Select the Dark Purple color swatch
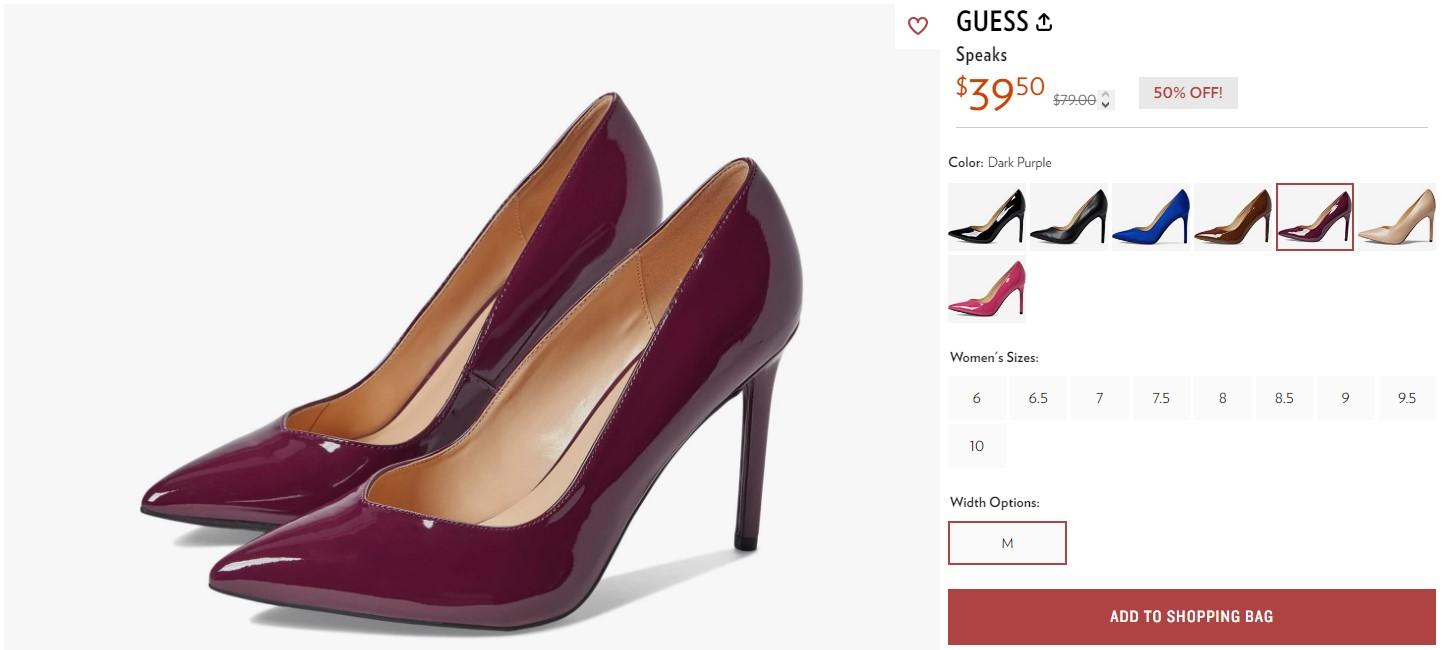The height and width of the screenshot is (650, 1442). pyautogui.click(x=1313, y=216)
